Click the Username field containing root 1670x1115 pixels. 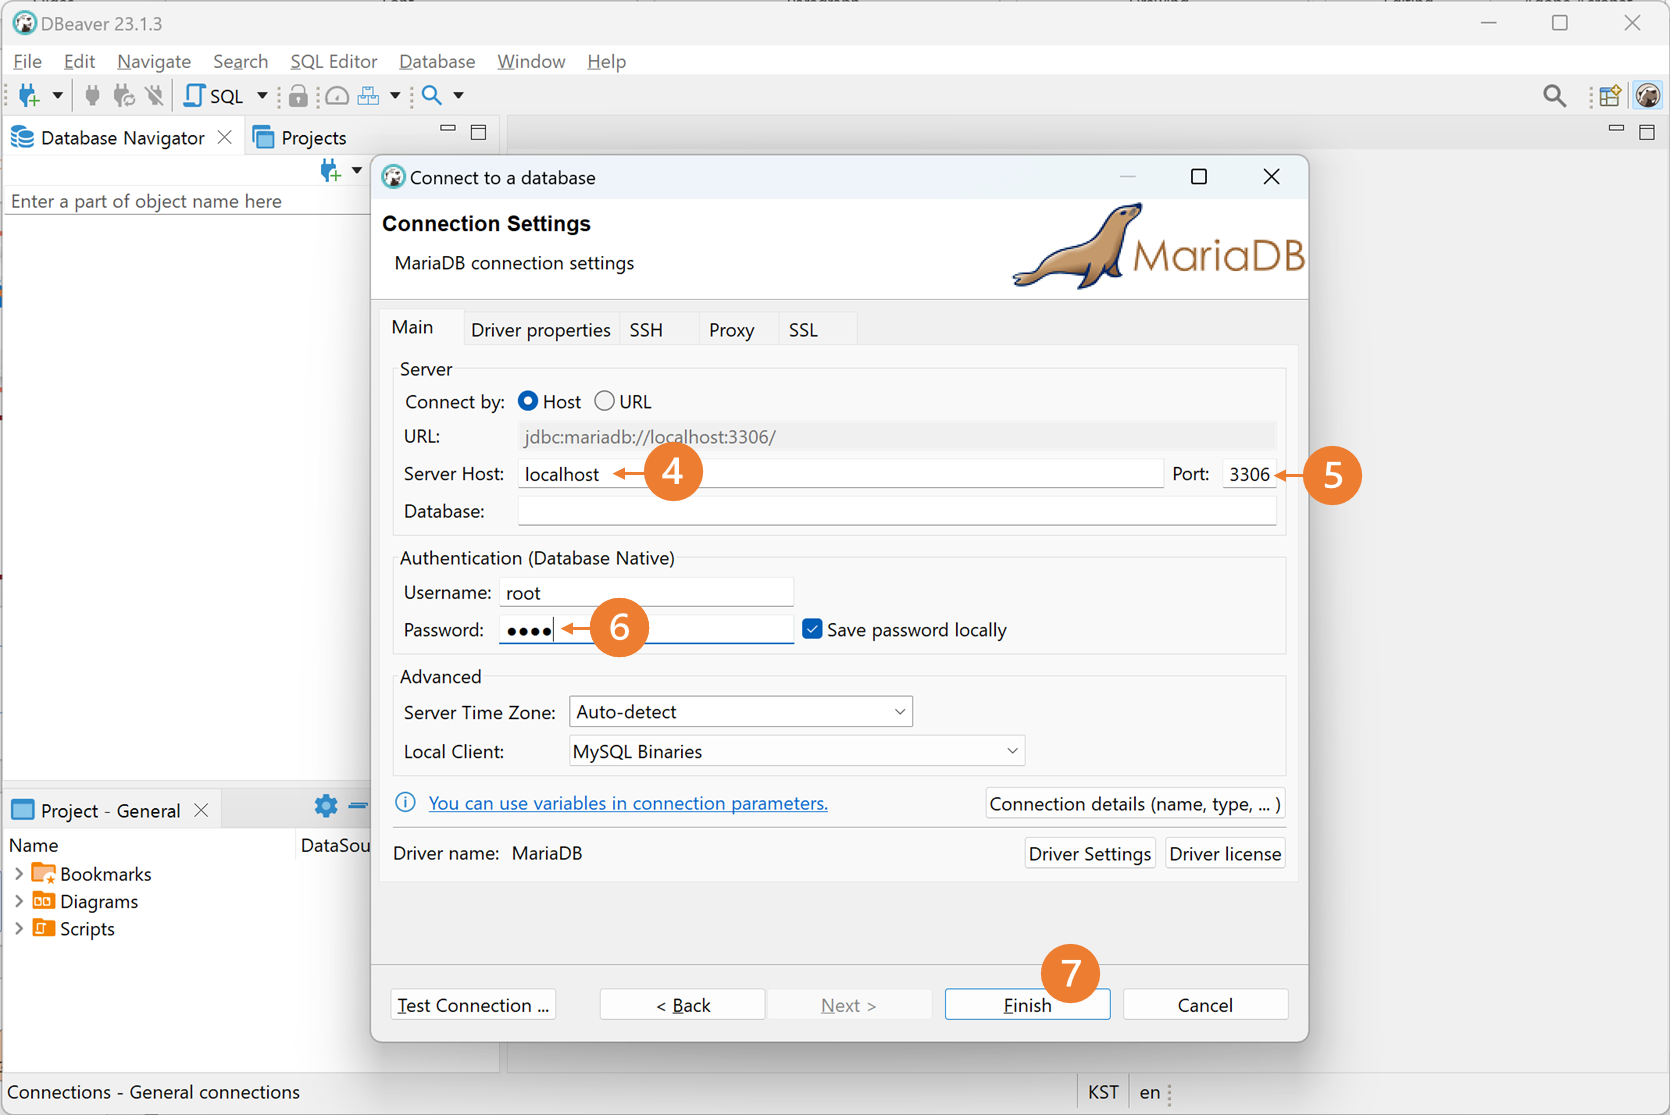(x=646, y=592)
